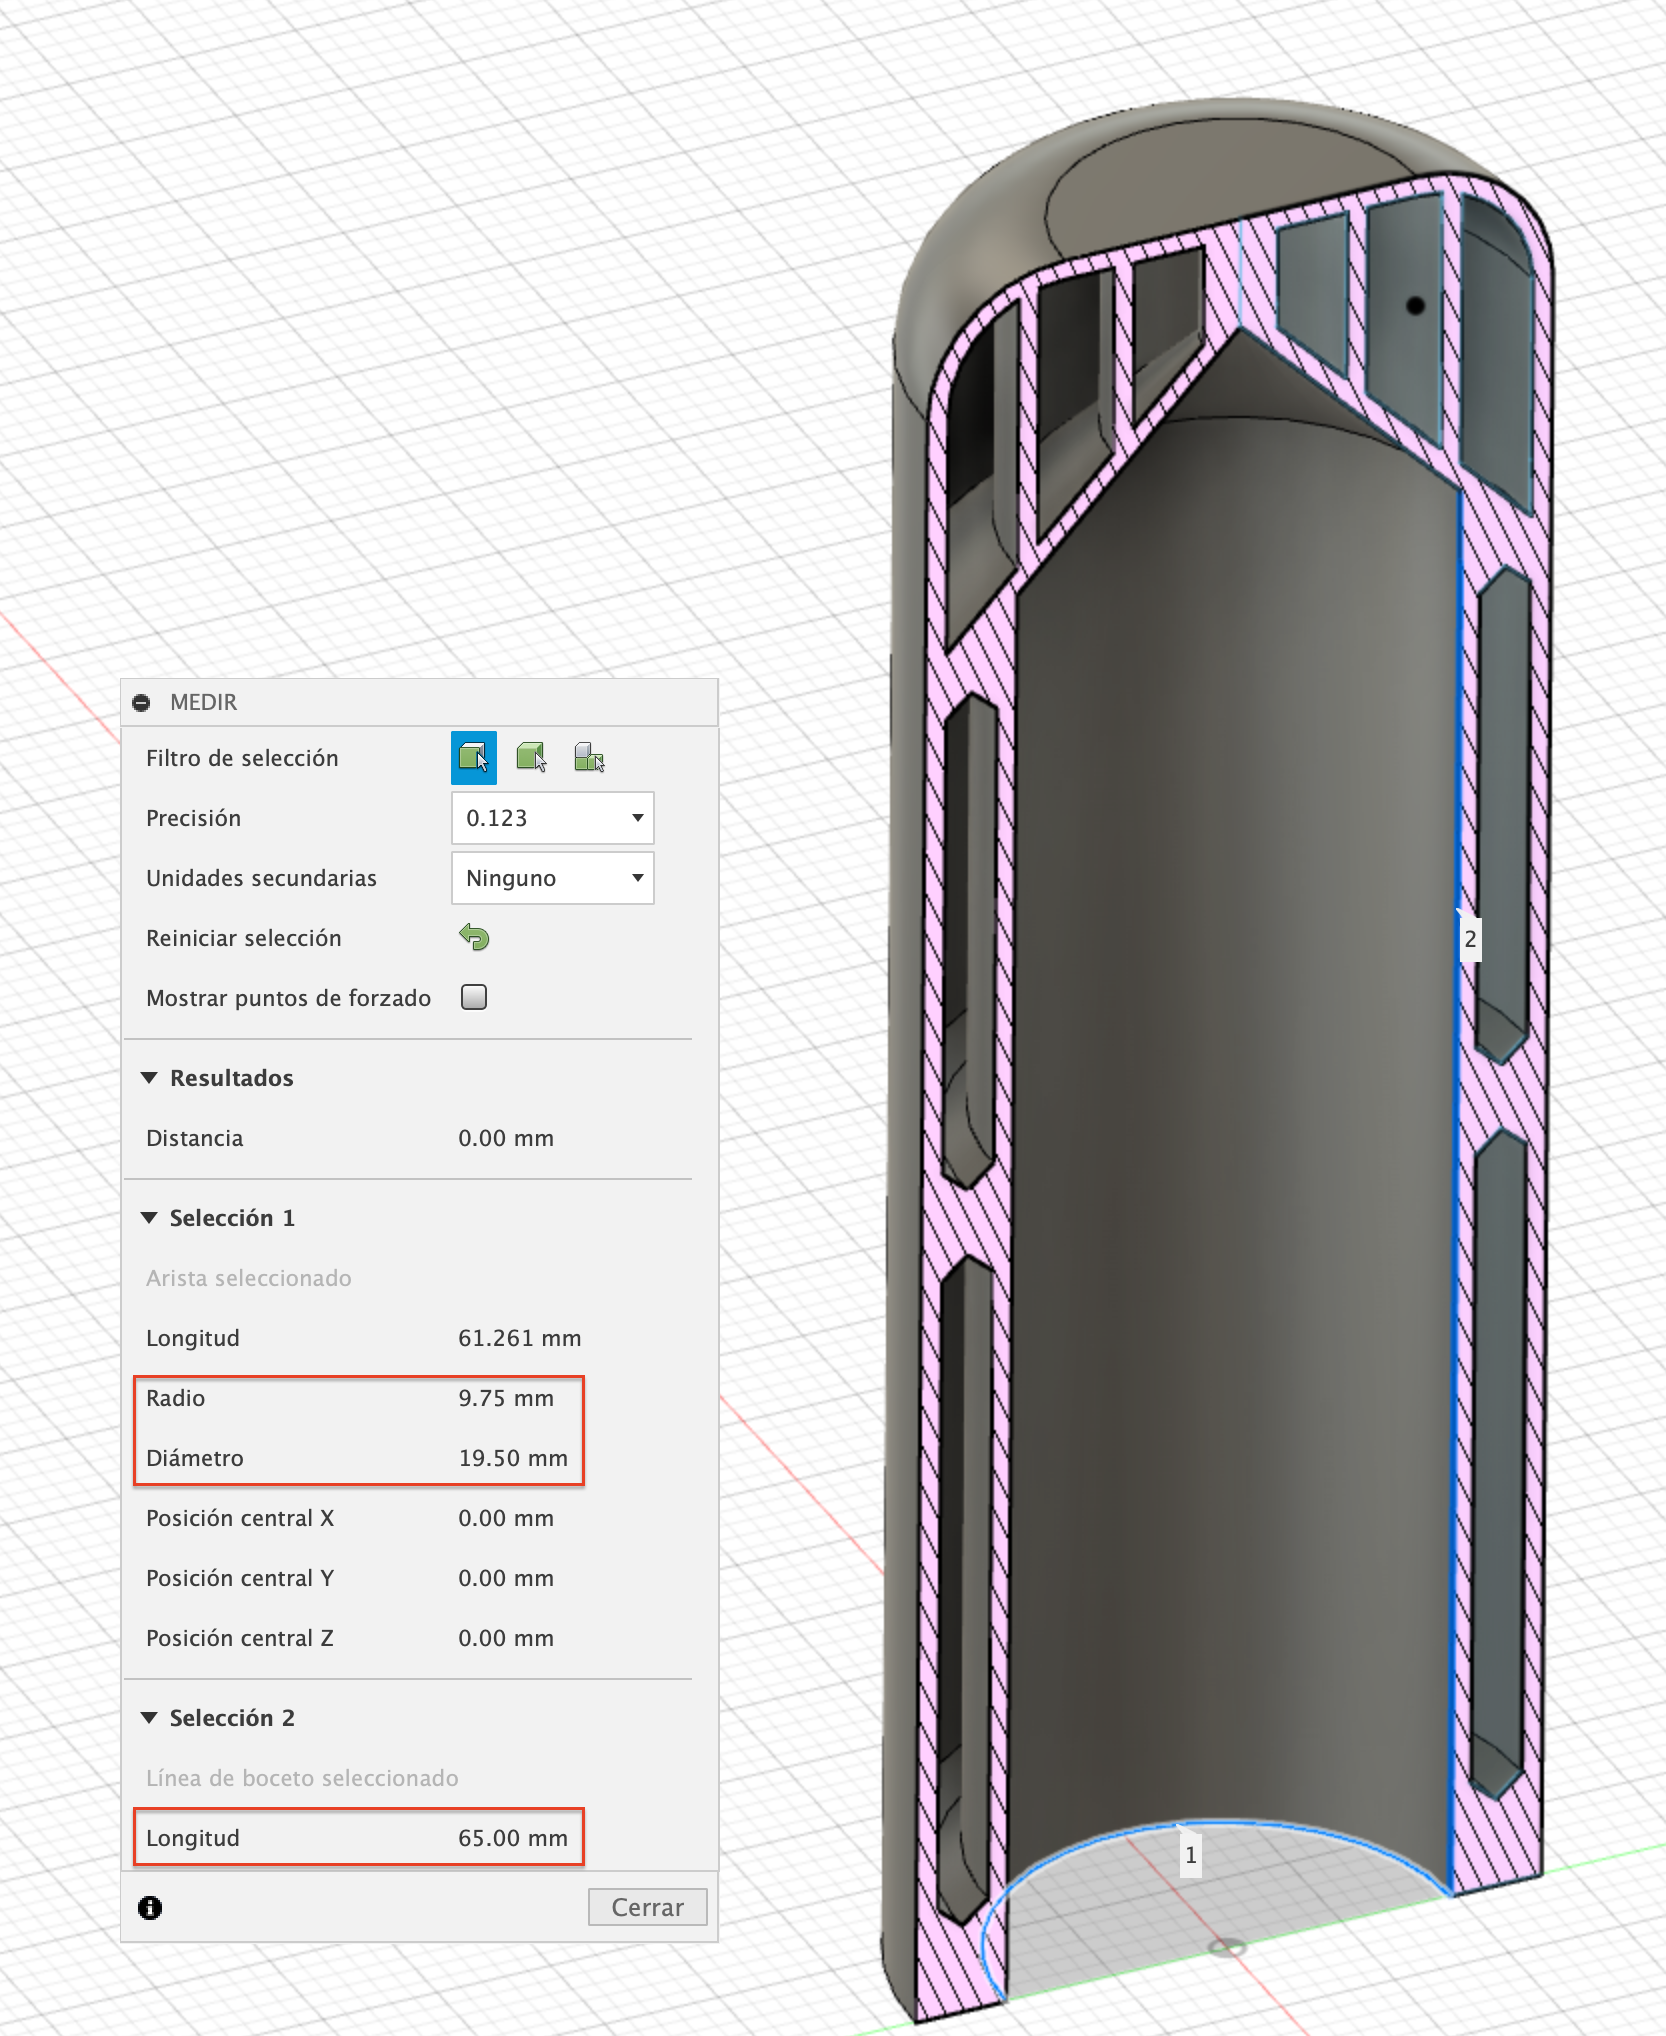The height and width of the screenshot is (2036, 1666).
Task: Collapse the MEDIR dialog with the minus icon
Action: pyautogui.click(x=142, y=703)
